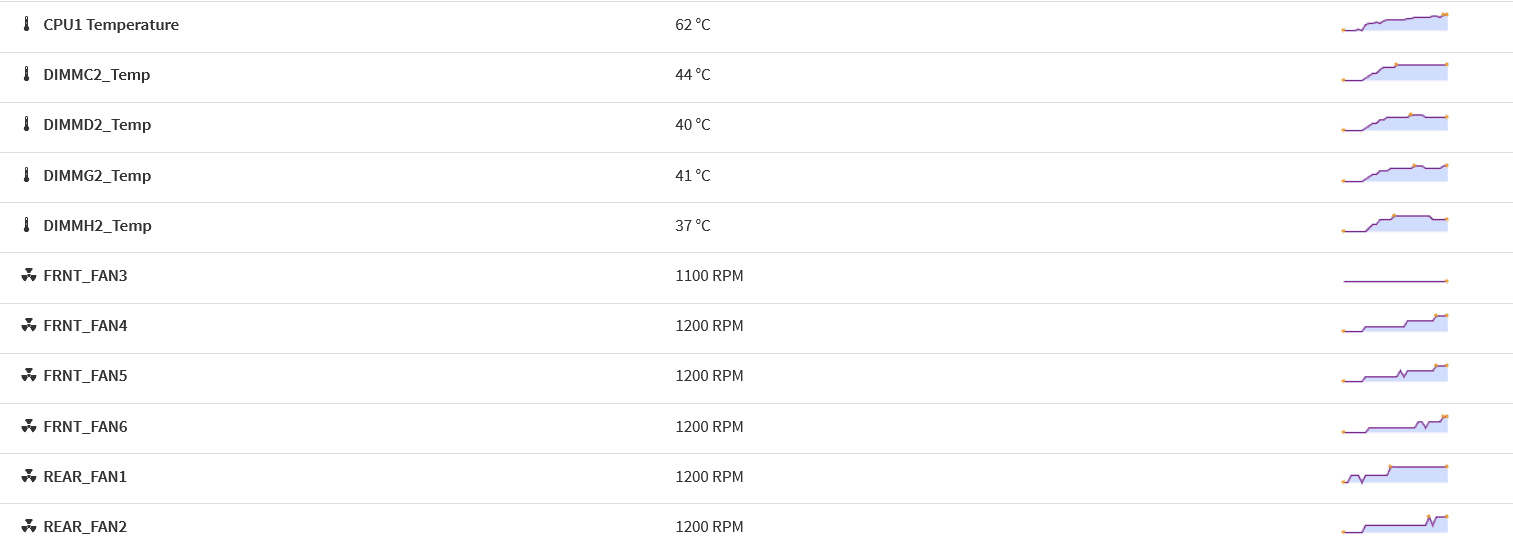The width and height of the screenshot is (1513, 554).
Task: Click the FRNT_FAN5 fan icon
Action: click(28, 376)
